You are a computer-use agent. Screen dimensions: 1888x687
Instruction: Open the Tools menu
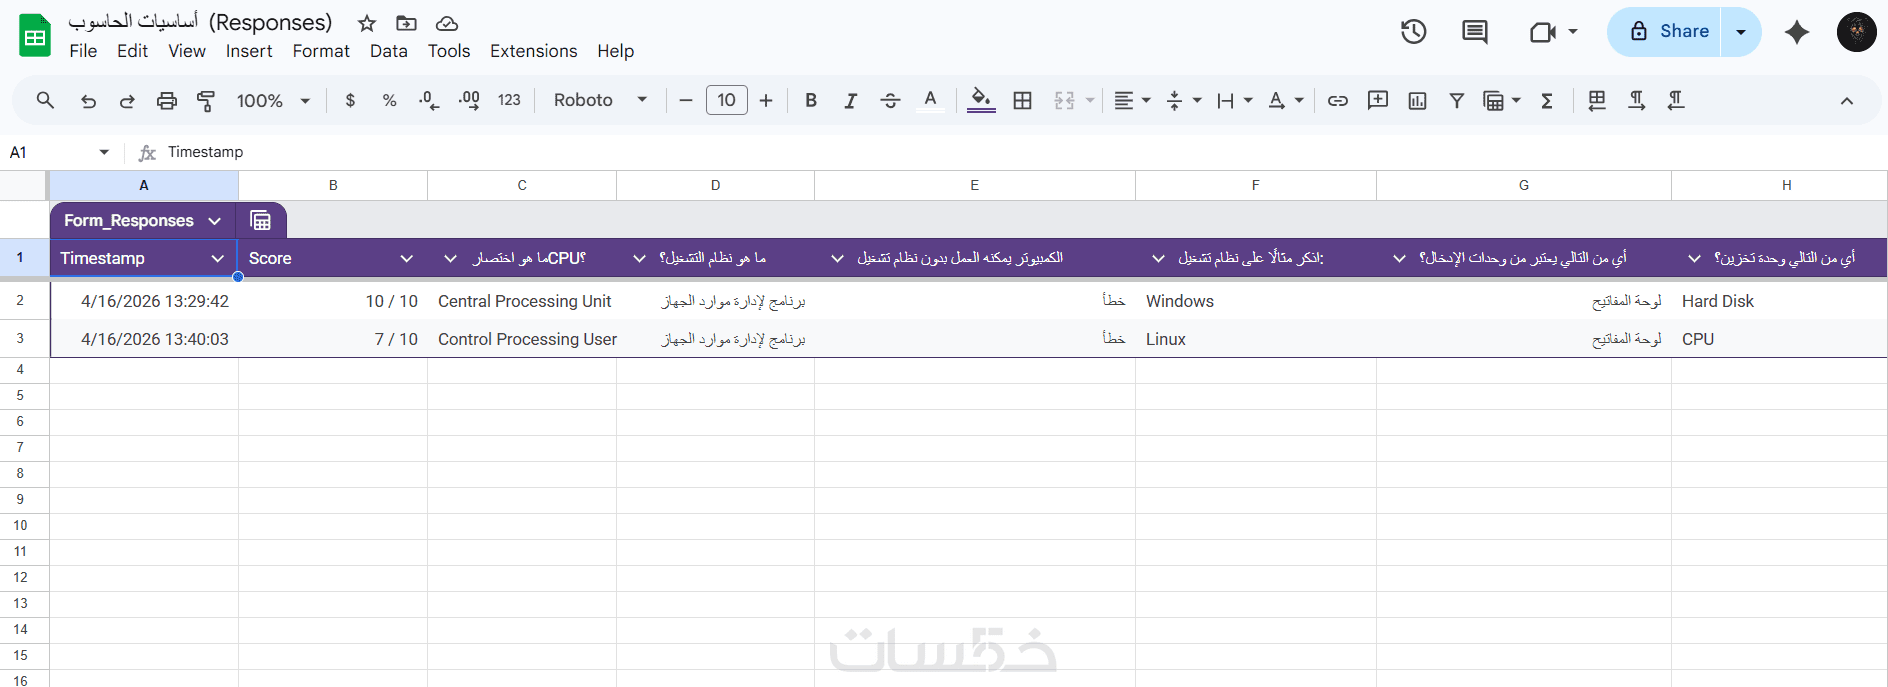point(449,51)
